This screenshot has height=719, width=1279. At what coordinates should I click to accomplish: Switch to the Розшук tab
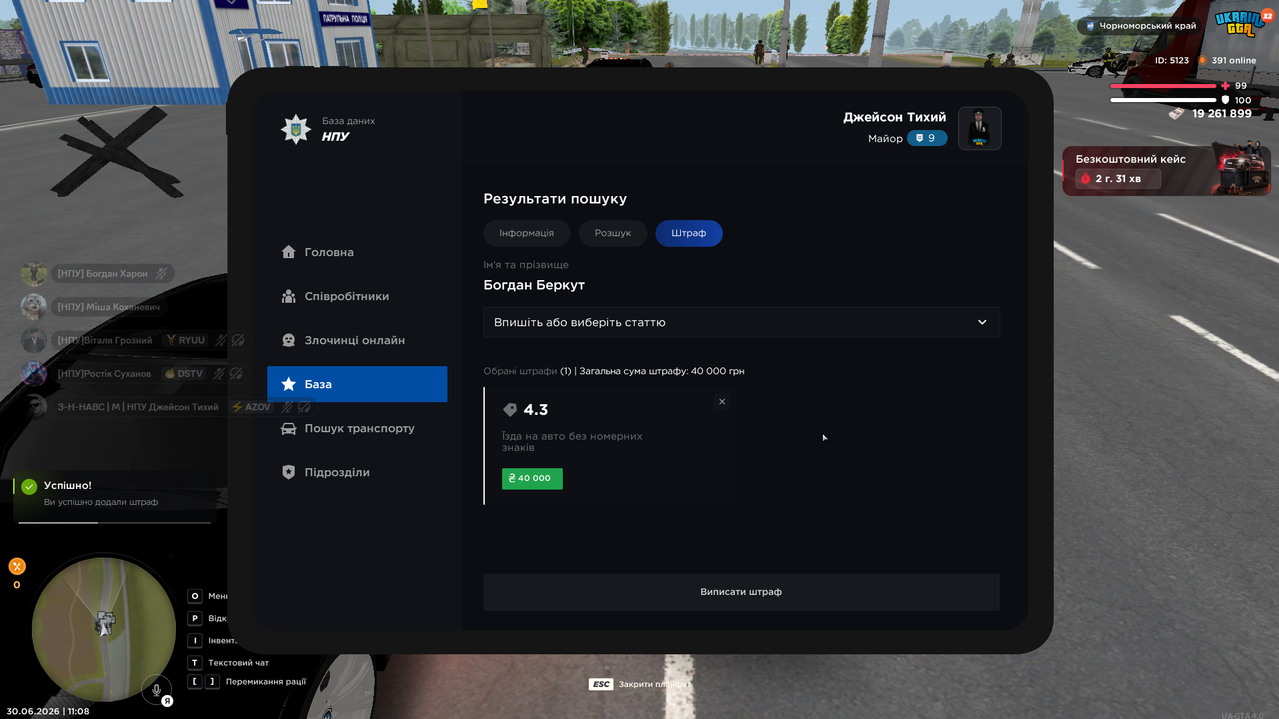point(613,233)
